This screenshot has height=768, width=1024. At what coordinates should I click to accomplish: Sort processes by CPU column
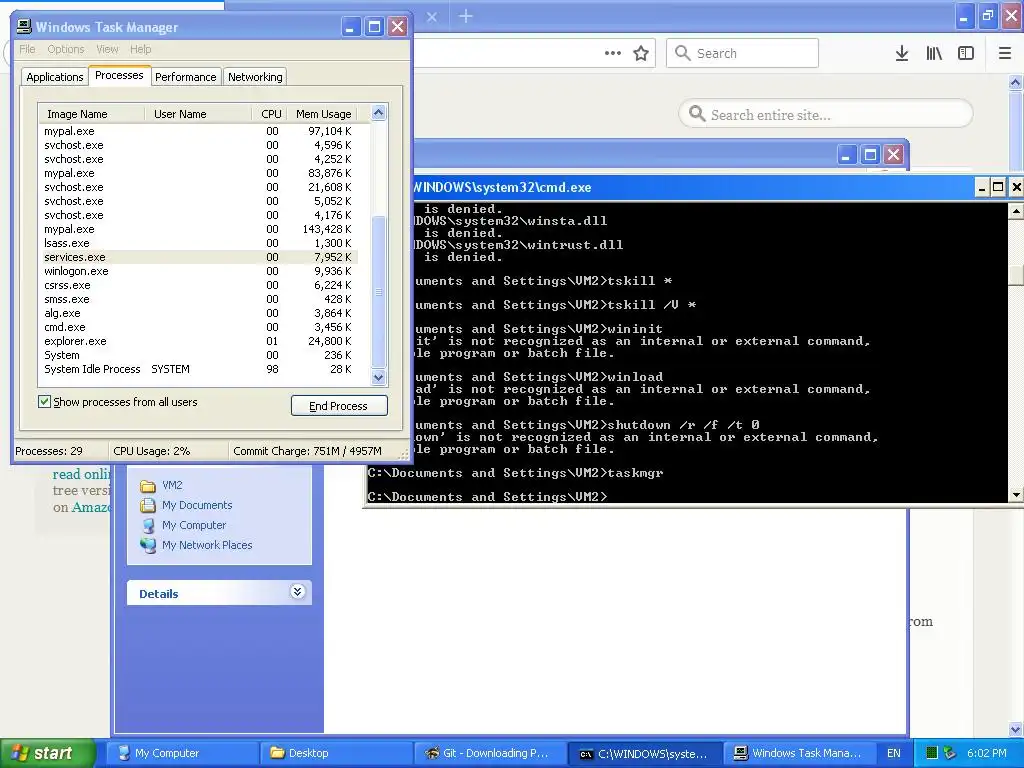point(270,114)
